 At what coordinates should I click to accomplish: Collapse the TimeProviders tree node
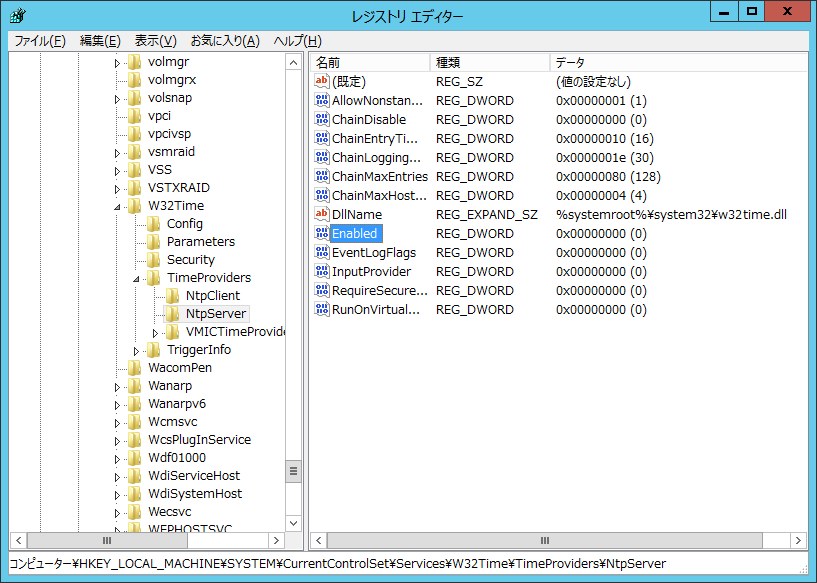[136, 279]
